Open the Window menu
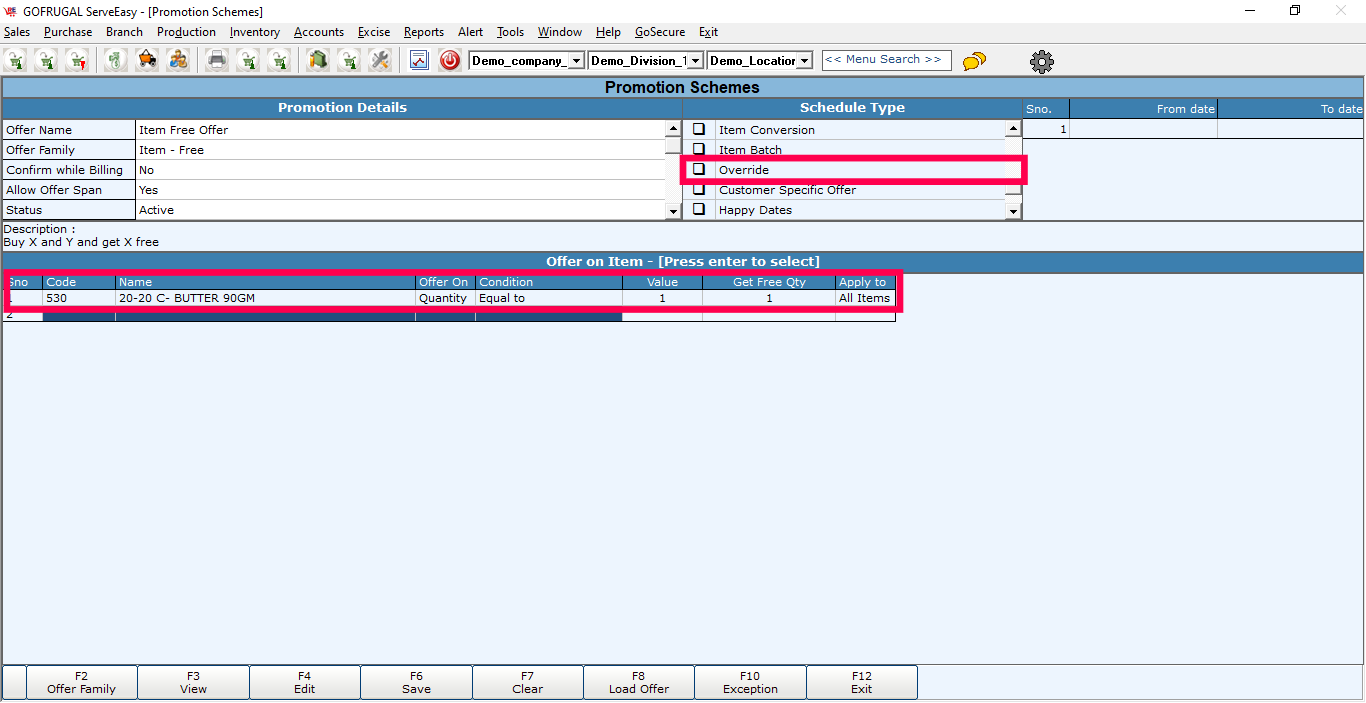 [560, 32]
